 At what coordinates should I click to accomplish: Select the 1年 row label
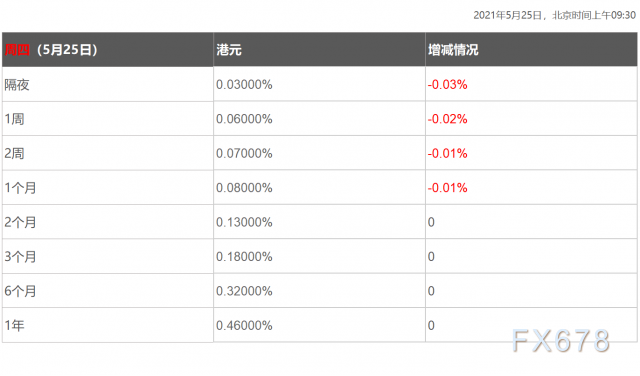[14, 325]
